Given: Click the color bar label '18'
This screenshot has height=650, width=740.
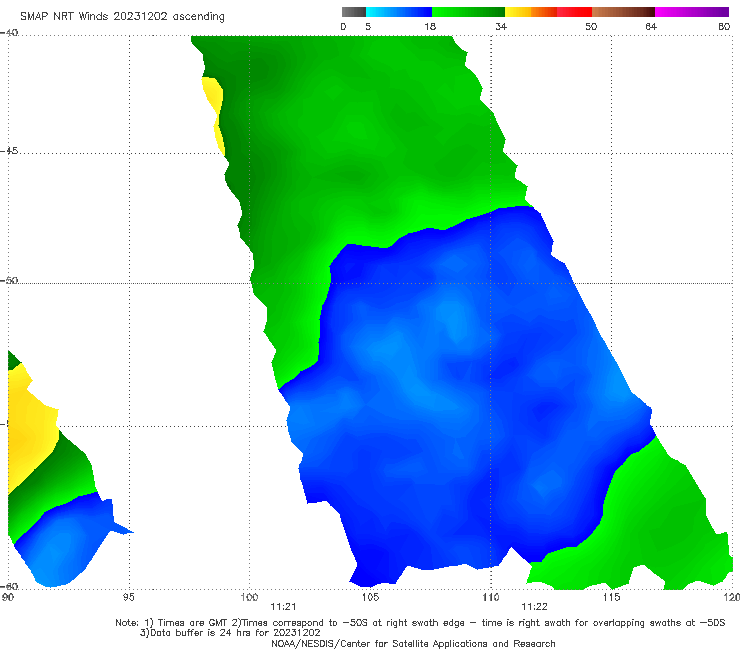Looking at the screenshot, I should point(430,27).
